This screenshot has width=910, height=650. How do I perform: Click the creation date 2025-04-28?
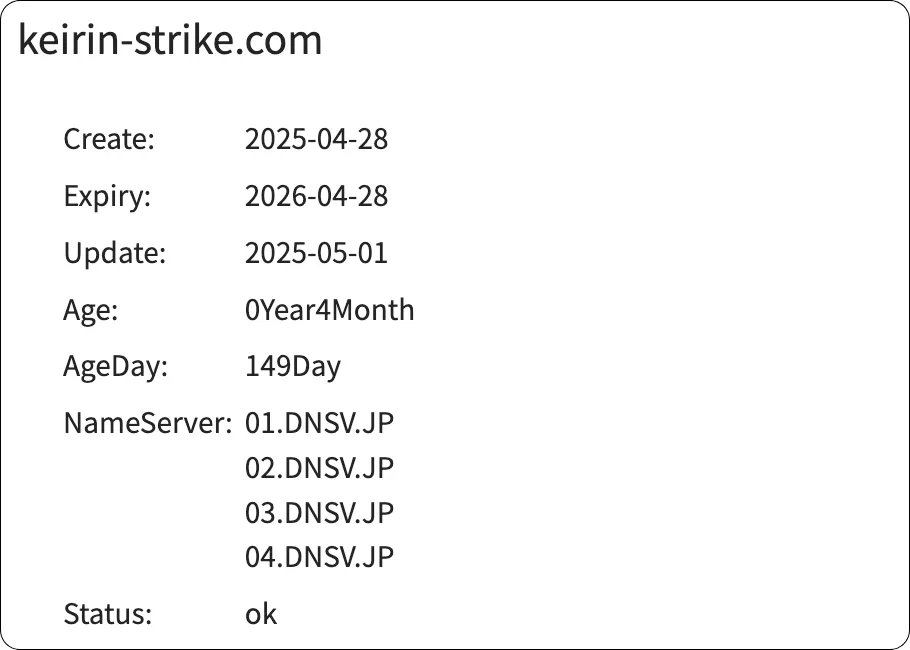(317, 139)
